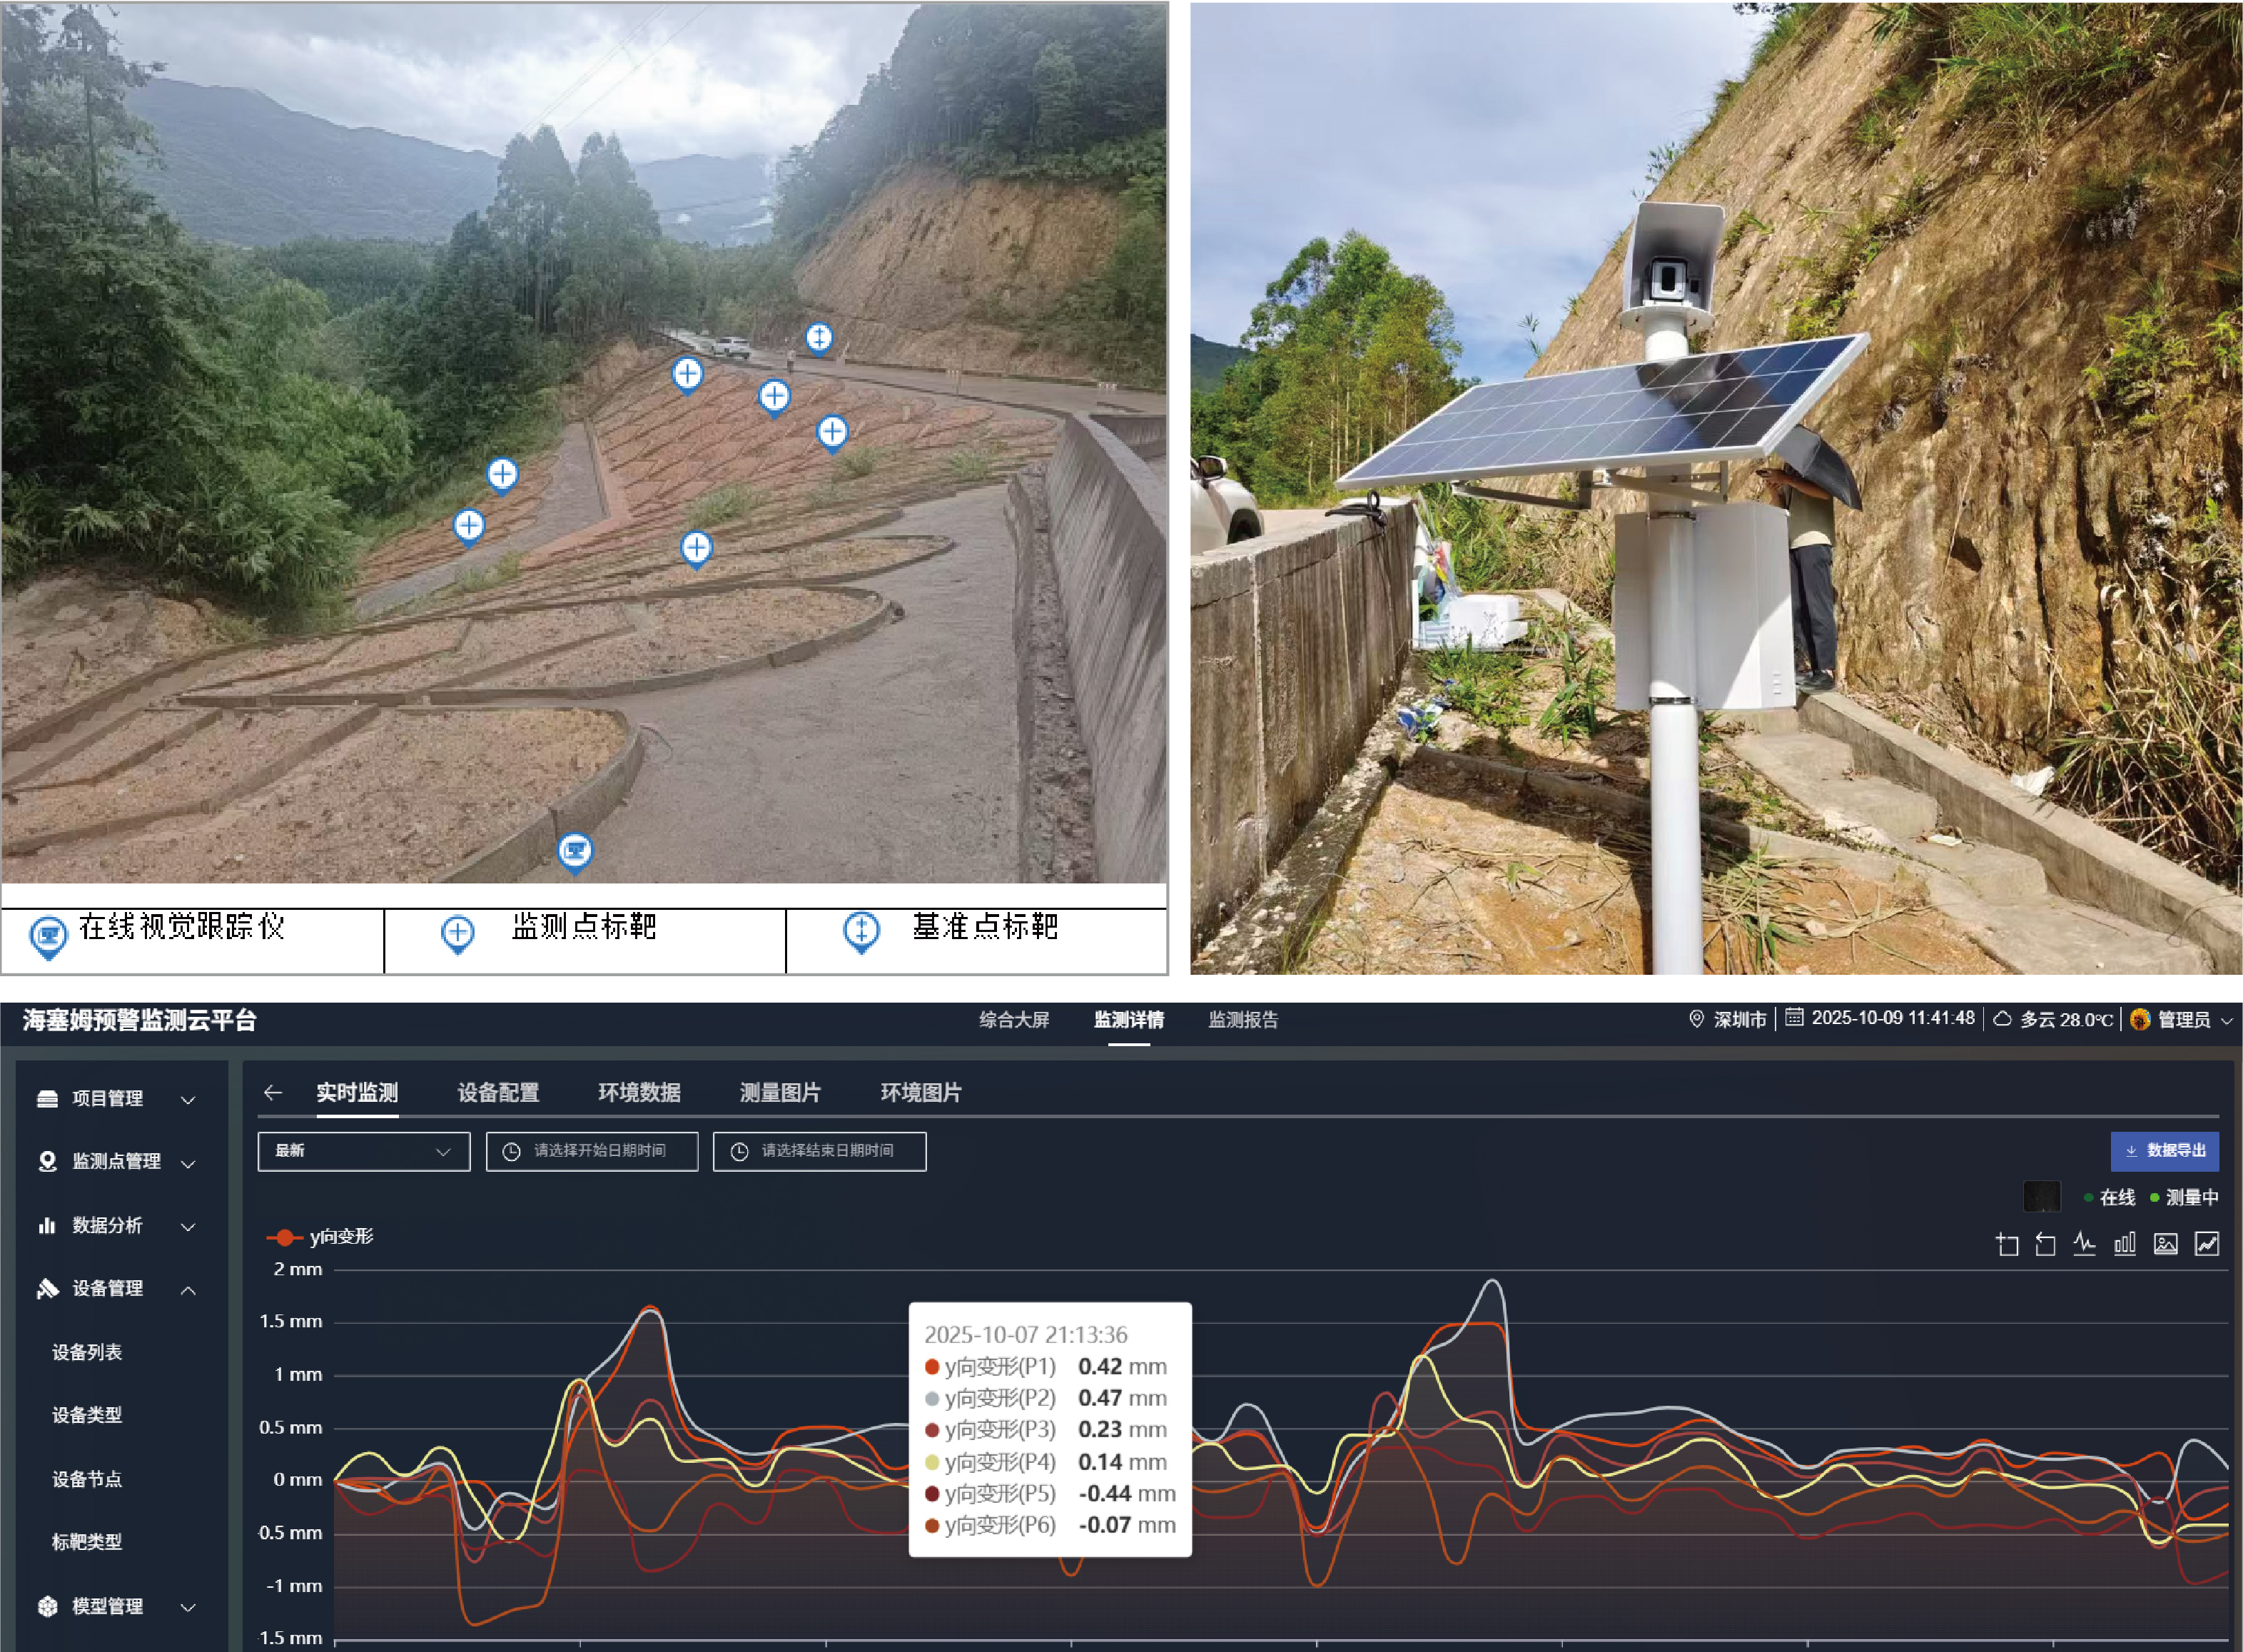The width and height of the screenshot is (2243, 1652).
Task: Switch chart to bar view icon
Action: click(2124, 1244)
